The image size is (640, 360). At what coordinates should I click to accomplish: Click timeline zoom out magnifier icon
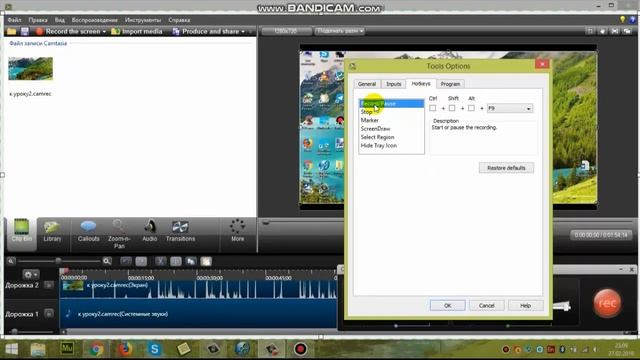pos(11,261)
